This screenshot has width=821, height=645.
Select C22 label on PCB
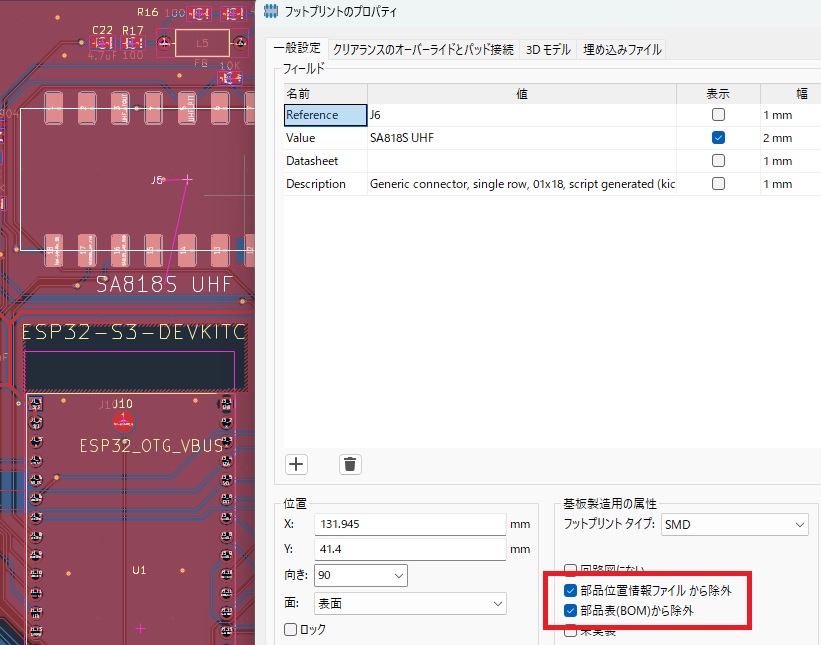tap(102, 30)
